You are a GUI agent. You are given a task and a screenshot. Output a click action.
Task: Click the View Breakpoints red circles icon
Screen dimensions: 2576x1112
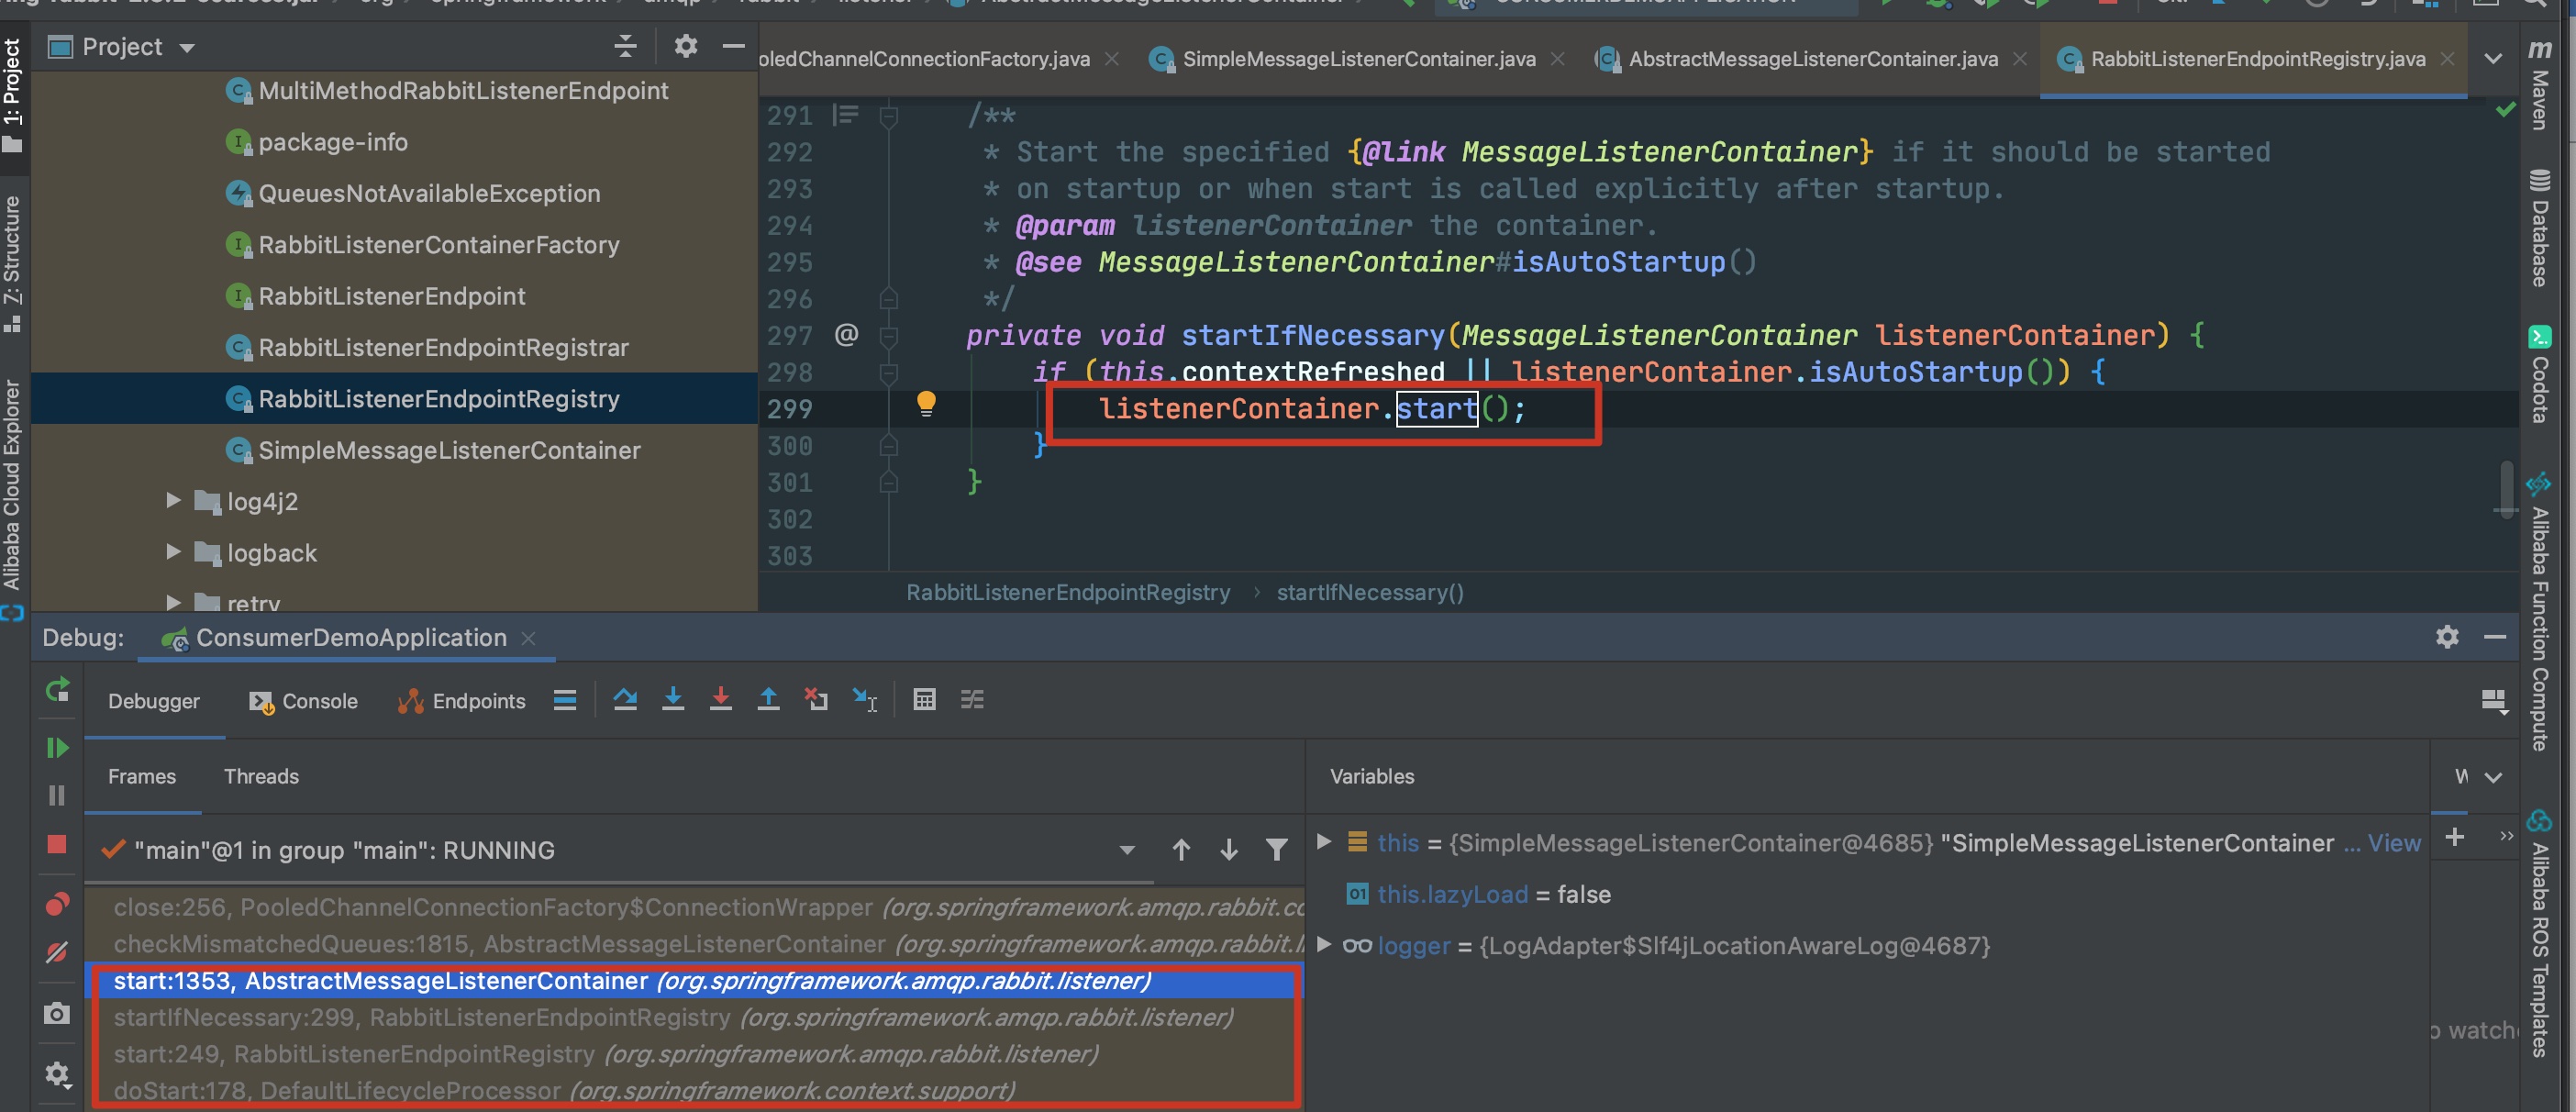click(x=57, y=904)
